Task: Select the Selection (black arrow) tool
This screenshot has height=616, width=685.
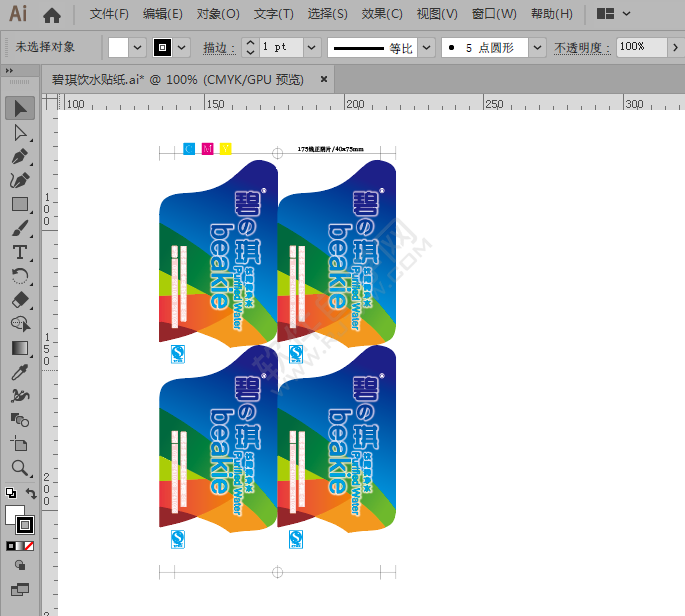Action: [x=20, y=108]
